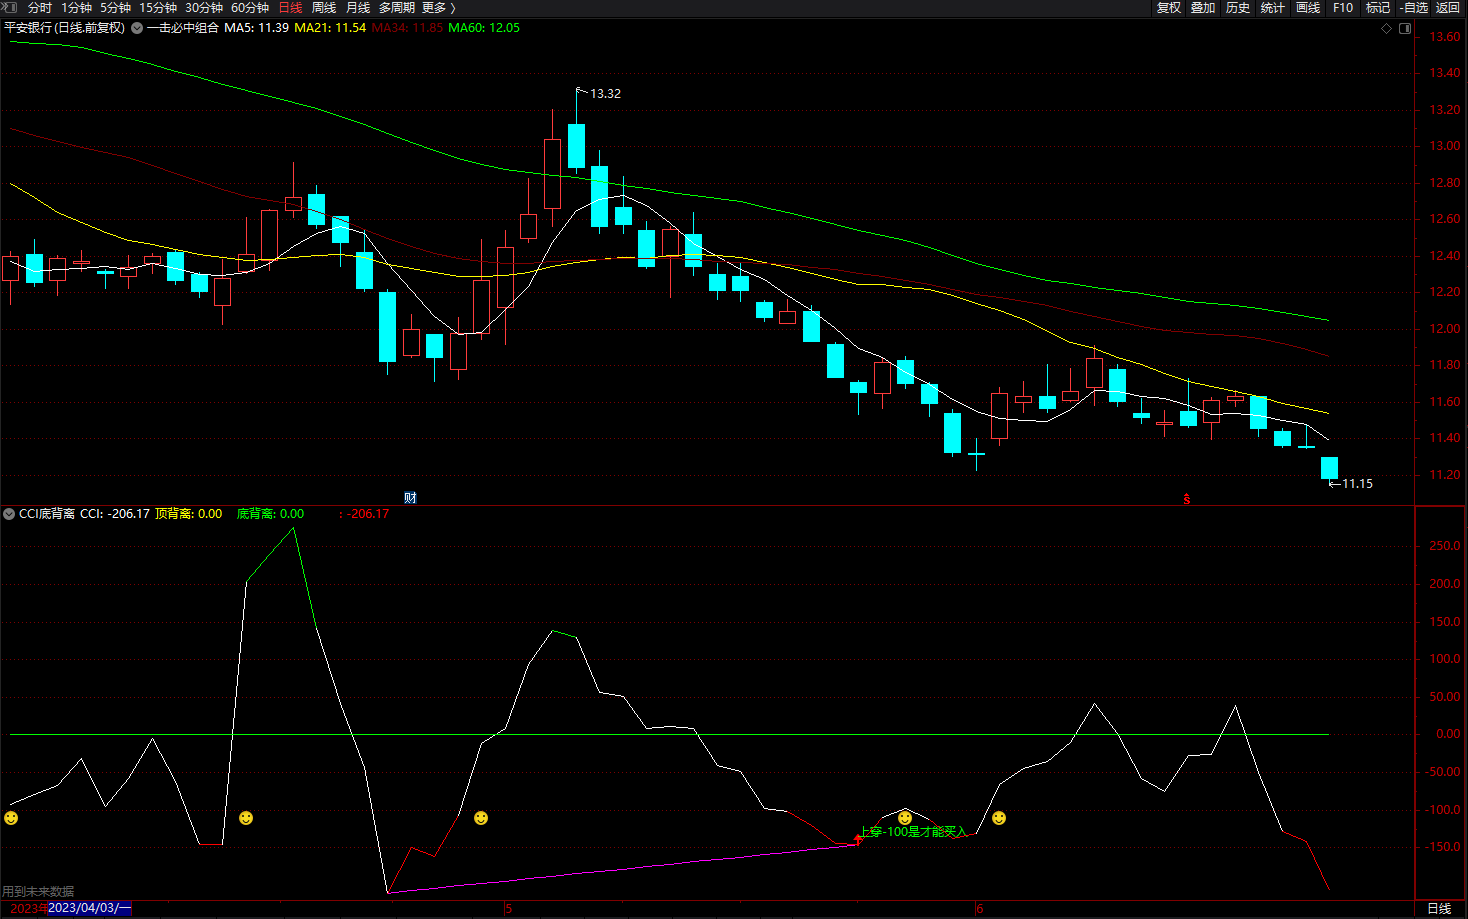Toggle the side panel layout icon

click(x=1404, y=28)
